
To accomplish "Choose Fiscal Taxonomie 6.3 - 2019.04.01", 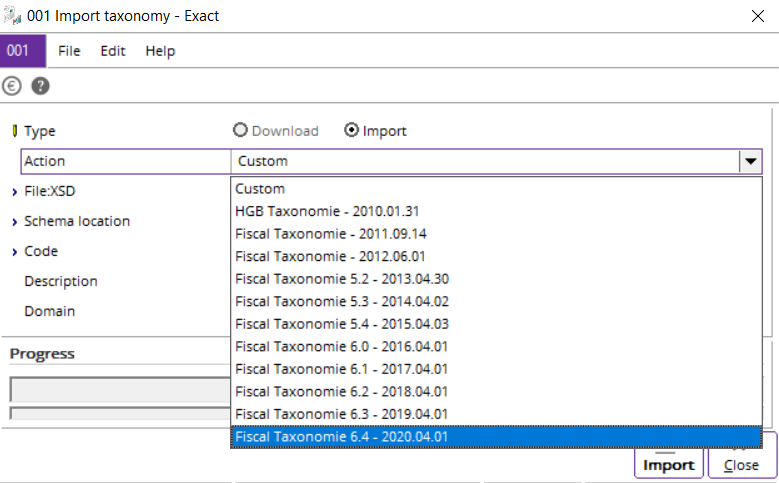I will pyautogui.click(x=496, y=414).
